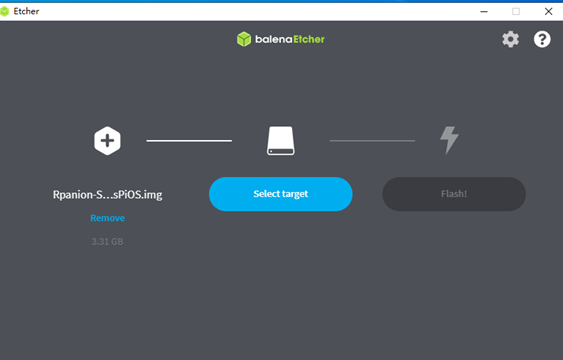Click the balenaEtcher logo

tap(281, 39)
